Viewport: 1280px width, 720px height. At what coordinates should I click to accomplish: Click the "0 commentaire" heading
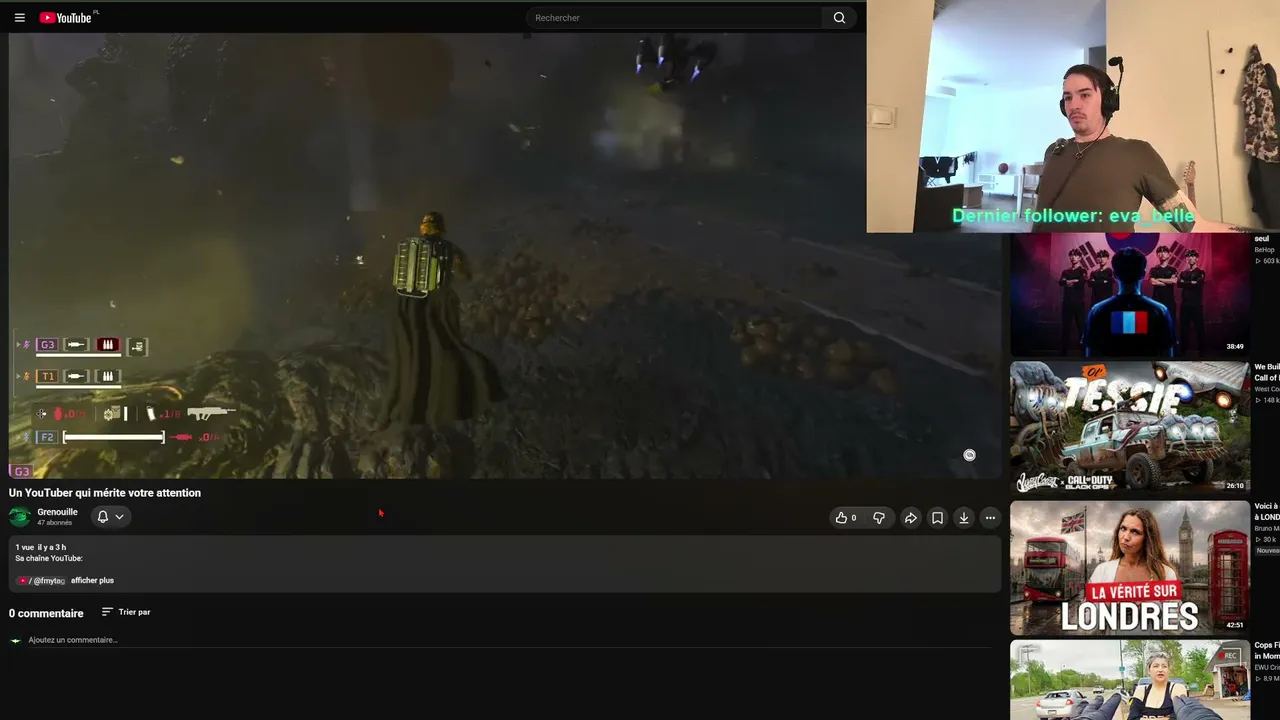coord(46,613)
